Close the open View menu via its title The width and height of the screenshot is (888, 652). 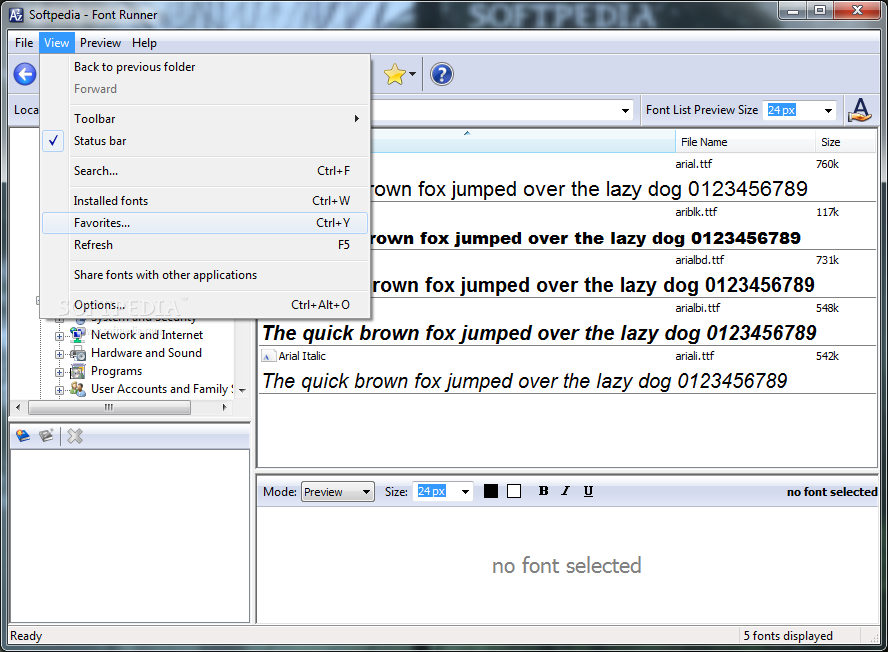pos(57,43)
